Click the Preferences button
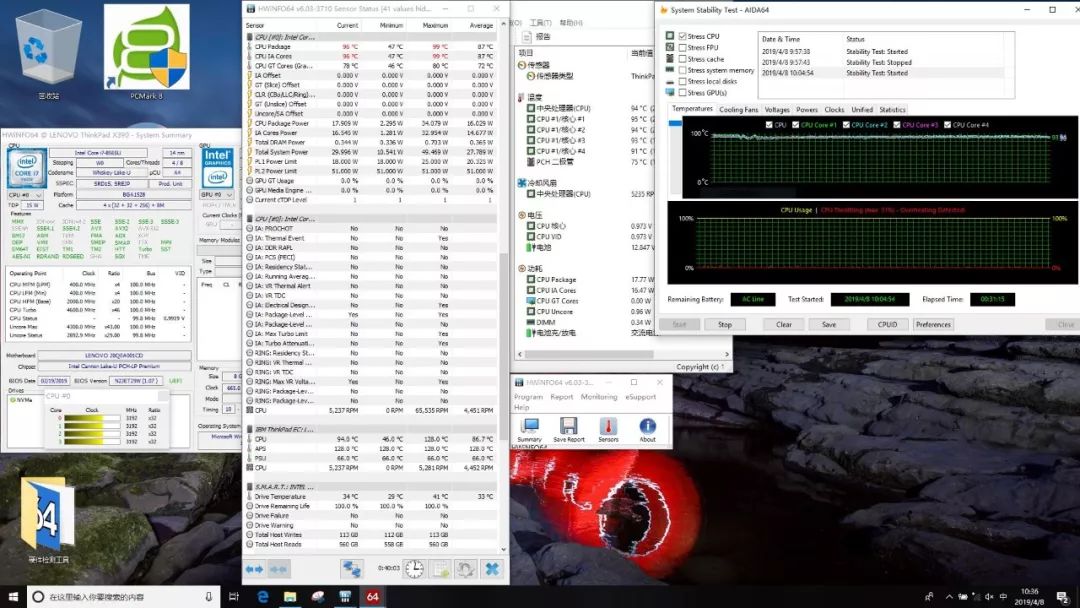 point(933,324)
